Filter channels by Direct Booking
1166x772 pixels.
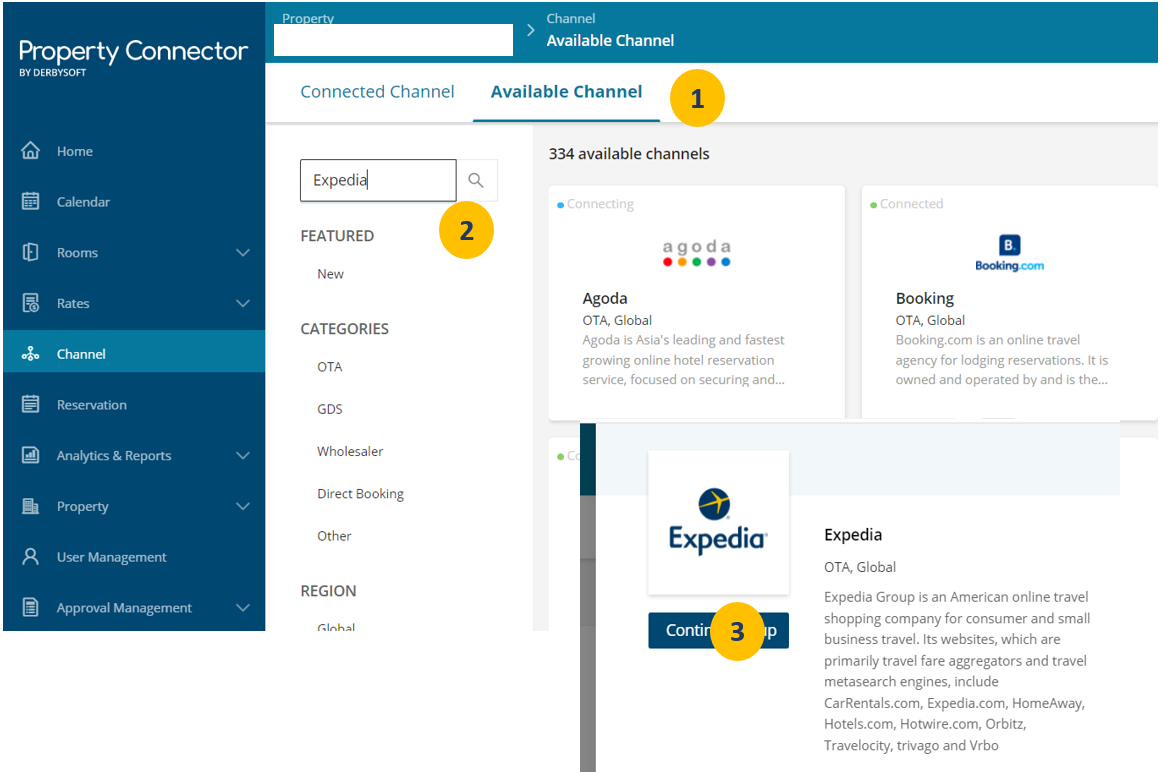[360, 494]
